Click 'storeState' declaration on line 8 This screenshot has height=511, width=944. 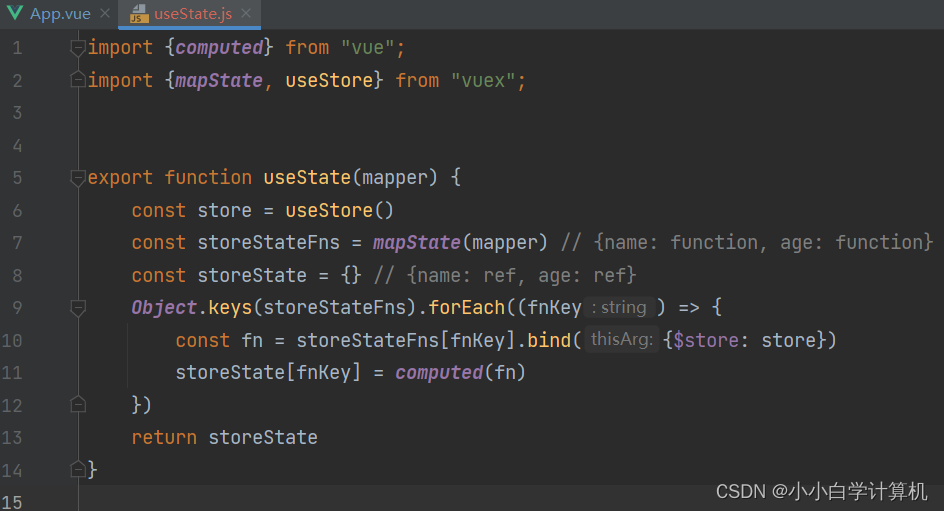pos(252,275)
